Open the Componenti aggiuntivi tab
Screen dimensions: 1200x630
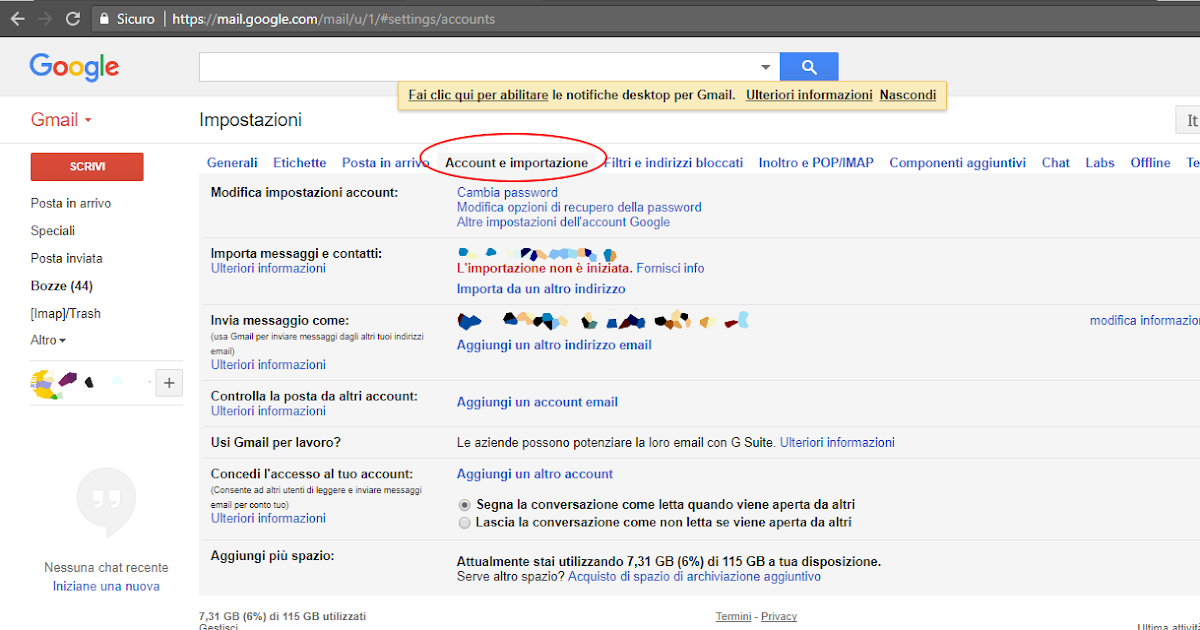coord(957,163)
